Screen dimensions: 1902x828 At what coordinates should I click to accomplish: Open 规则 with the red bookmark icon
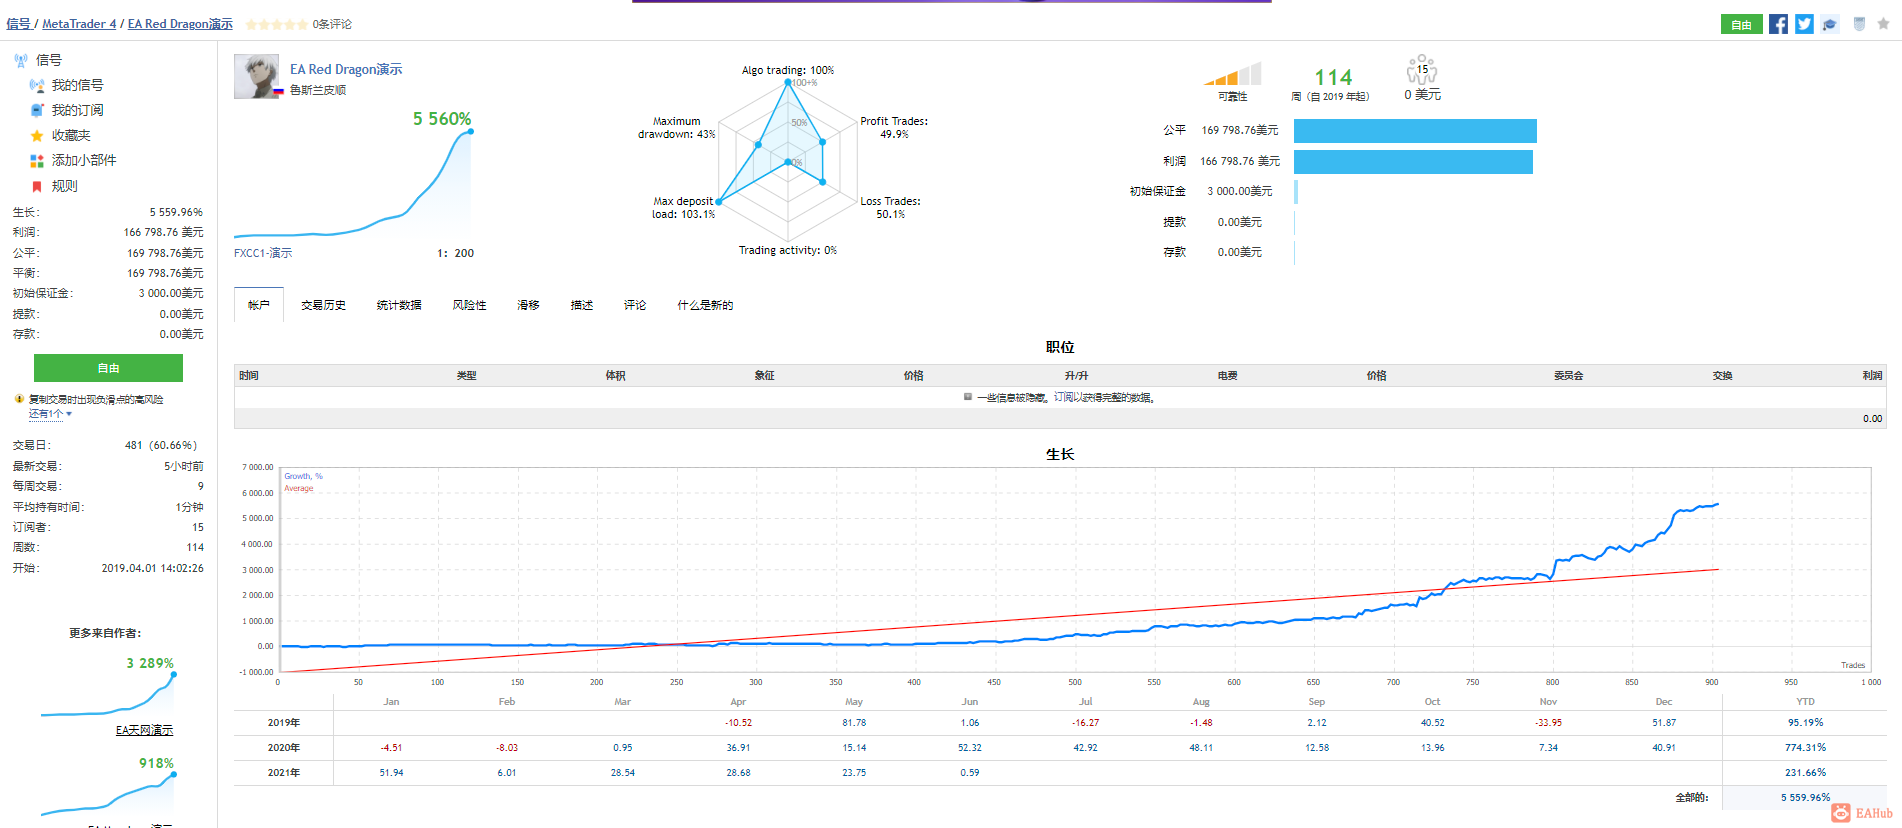tap(64, 186)
